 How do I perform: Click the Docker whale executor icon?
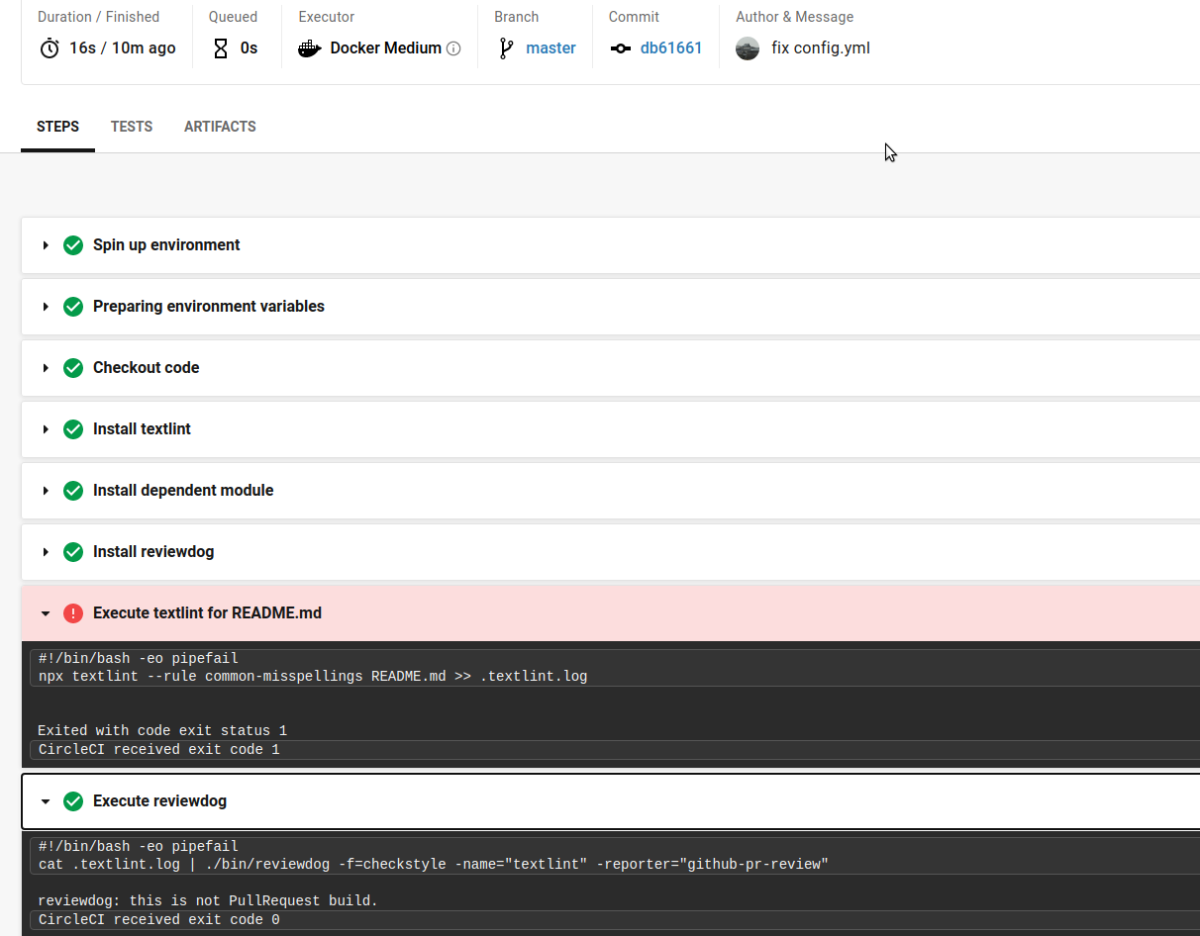click(310, 48)
